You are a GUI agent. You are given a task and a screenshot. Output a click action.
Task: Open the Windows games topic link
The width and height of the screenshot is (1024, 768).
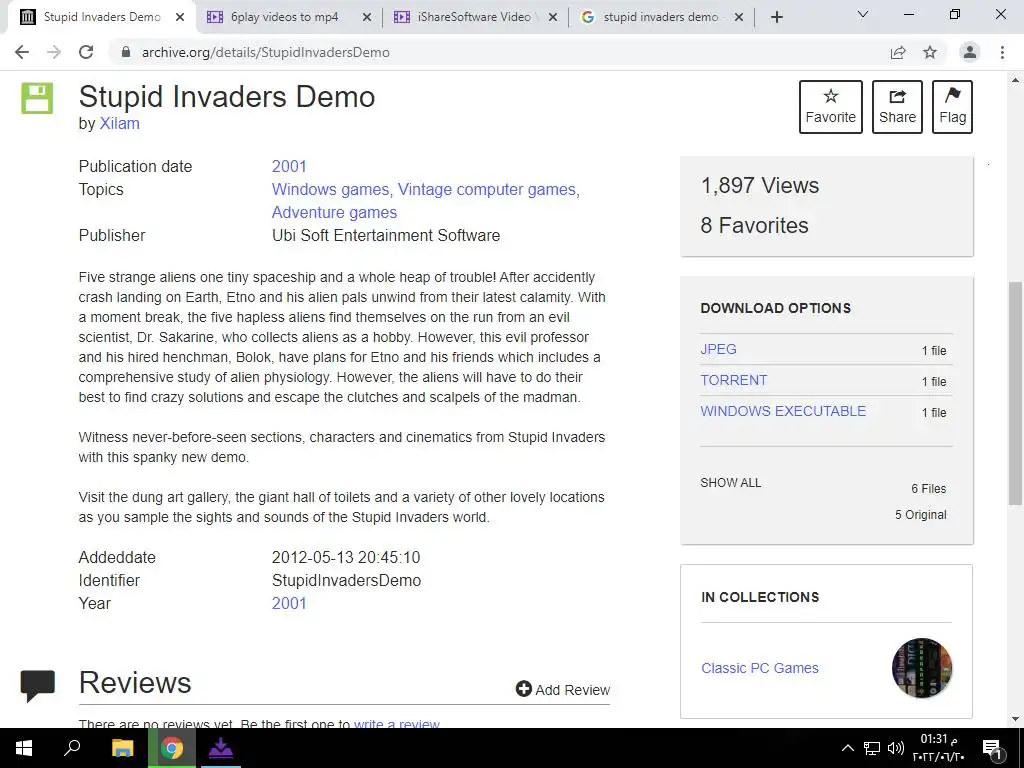330,189
